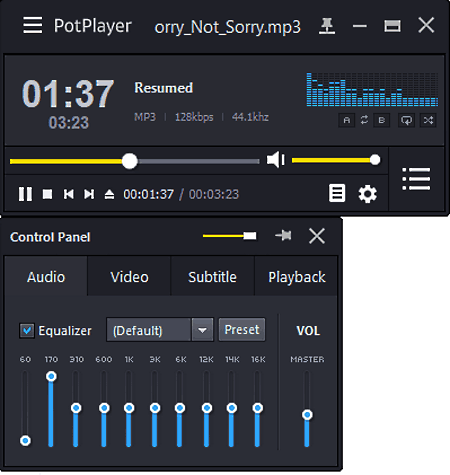This screenshot has width=450, height=475.
Task: Click the 00:01:37 position readout
Action: [x=149, y=194]
